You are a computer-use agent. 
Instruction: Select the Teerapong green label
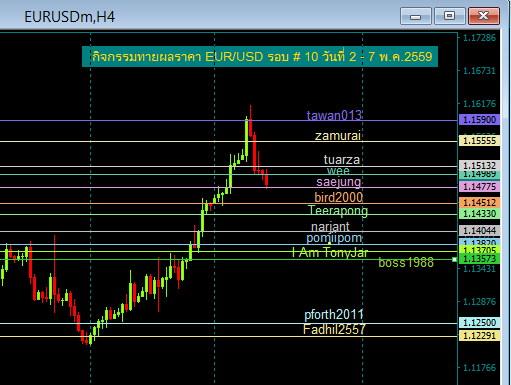338,211
